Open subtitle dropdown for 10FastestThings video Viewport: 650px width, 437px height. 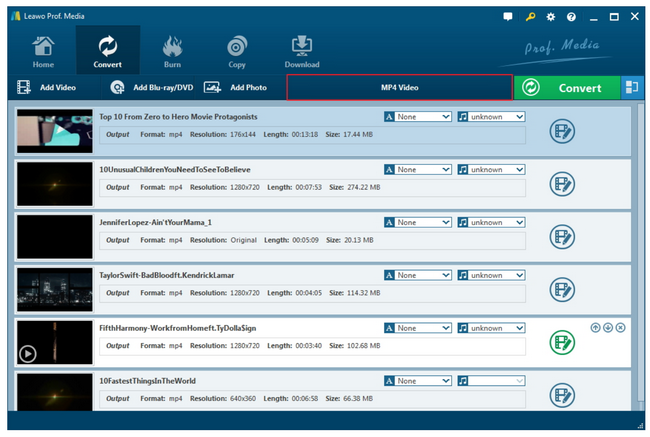[418, 381]
